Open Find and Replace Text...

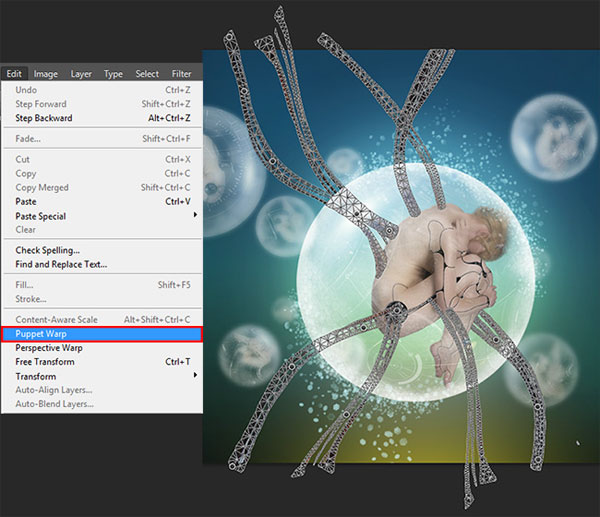(102, 264)
